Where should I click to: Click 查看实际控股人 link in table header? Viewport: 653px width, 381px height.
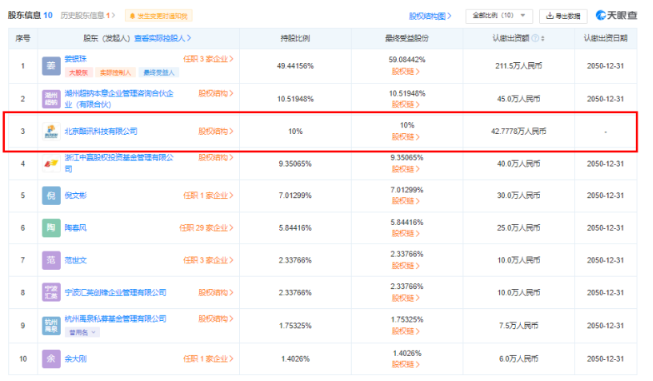point(162,38)
